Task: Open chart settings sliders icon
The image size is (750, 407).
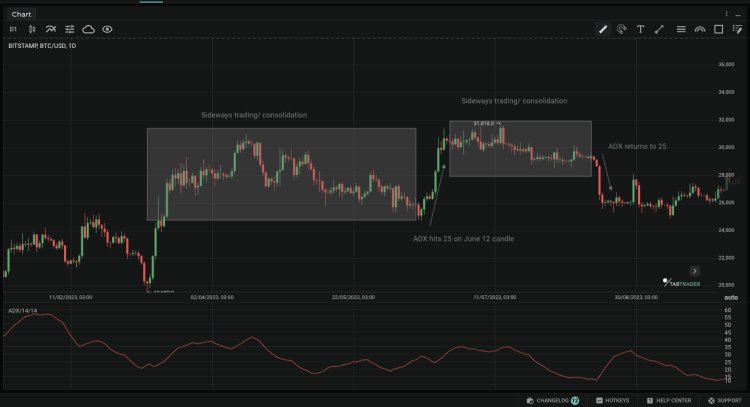Action: [69, 29]
